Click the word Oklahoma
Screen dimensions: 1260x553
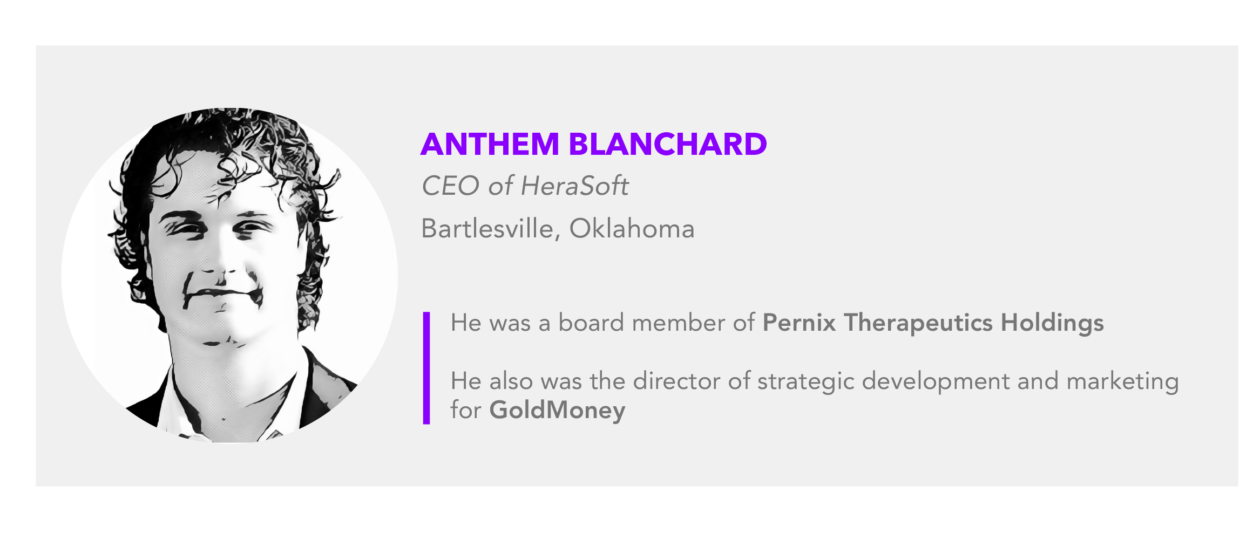coord(632,229)
